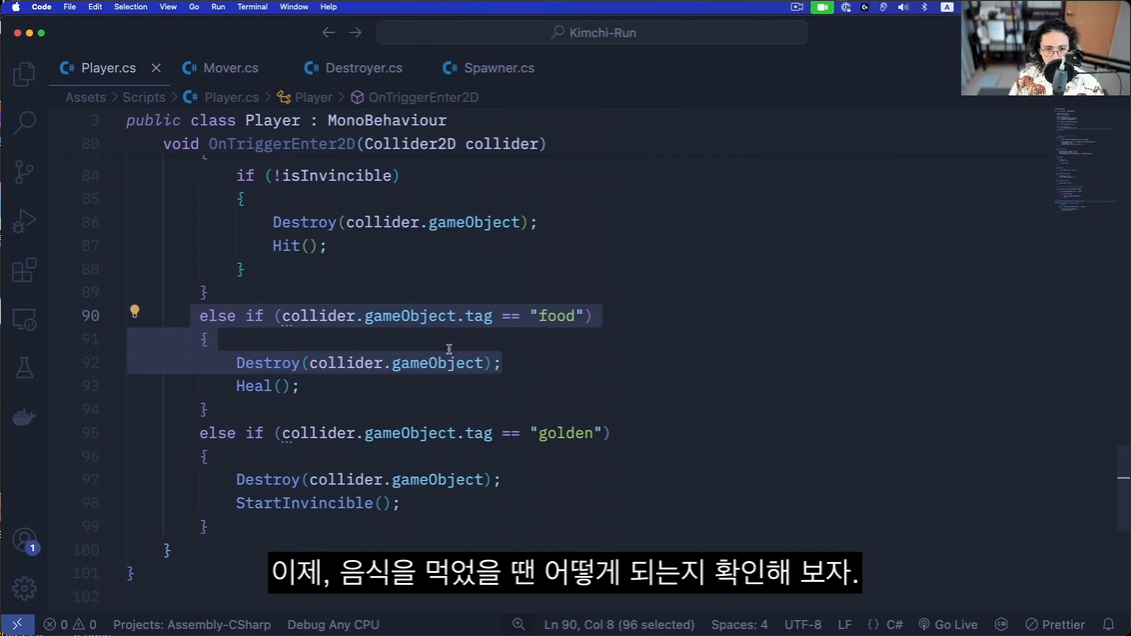This screenshot has height=636, width=1131.
Task: Open the Testing flask view
Action: pyautogui.click(x=24, y=368)
